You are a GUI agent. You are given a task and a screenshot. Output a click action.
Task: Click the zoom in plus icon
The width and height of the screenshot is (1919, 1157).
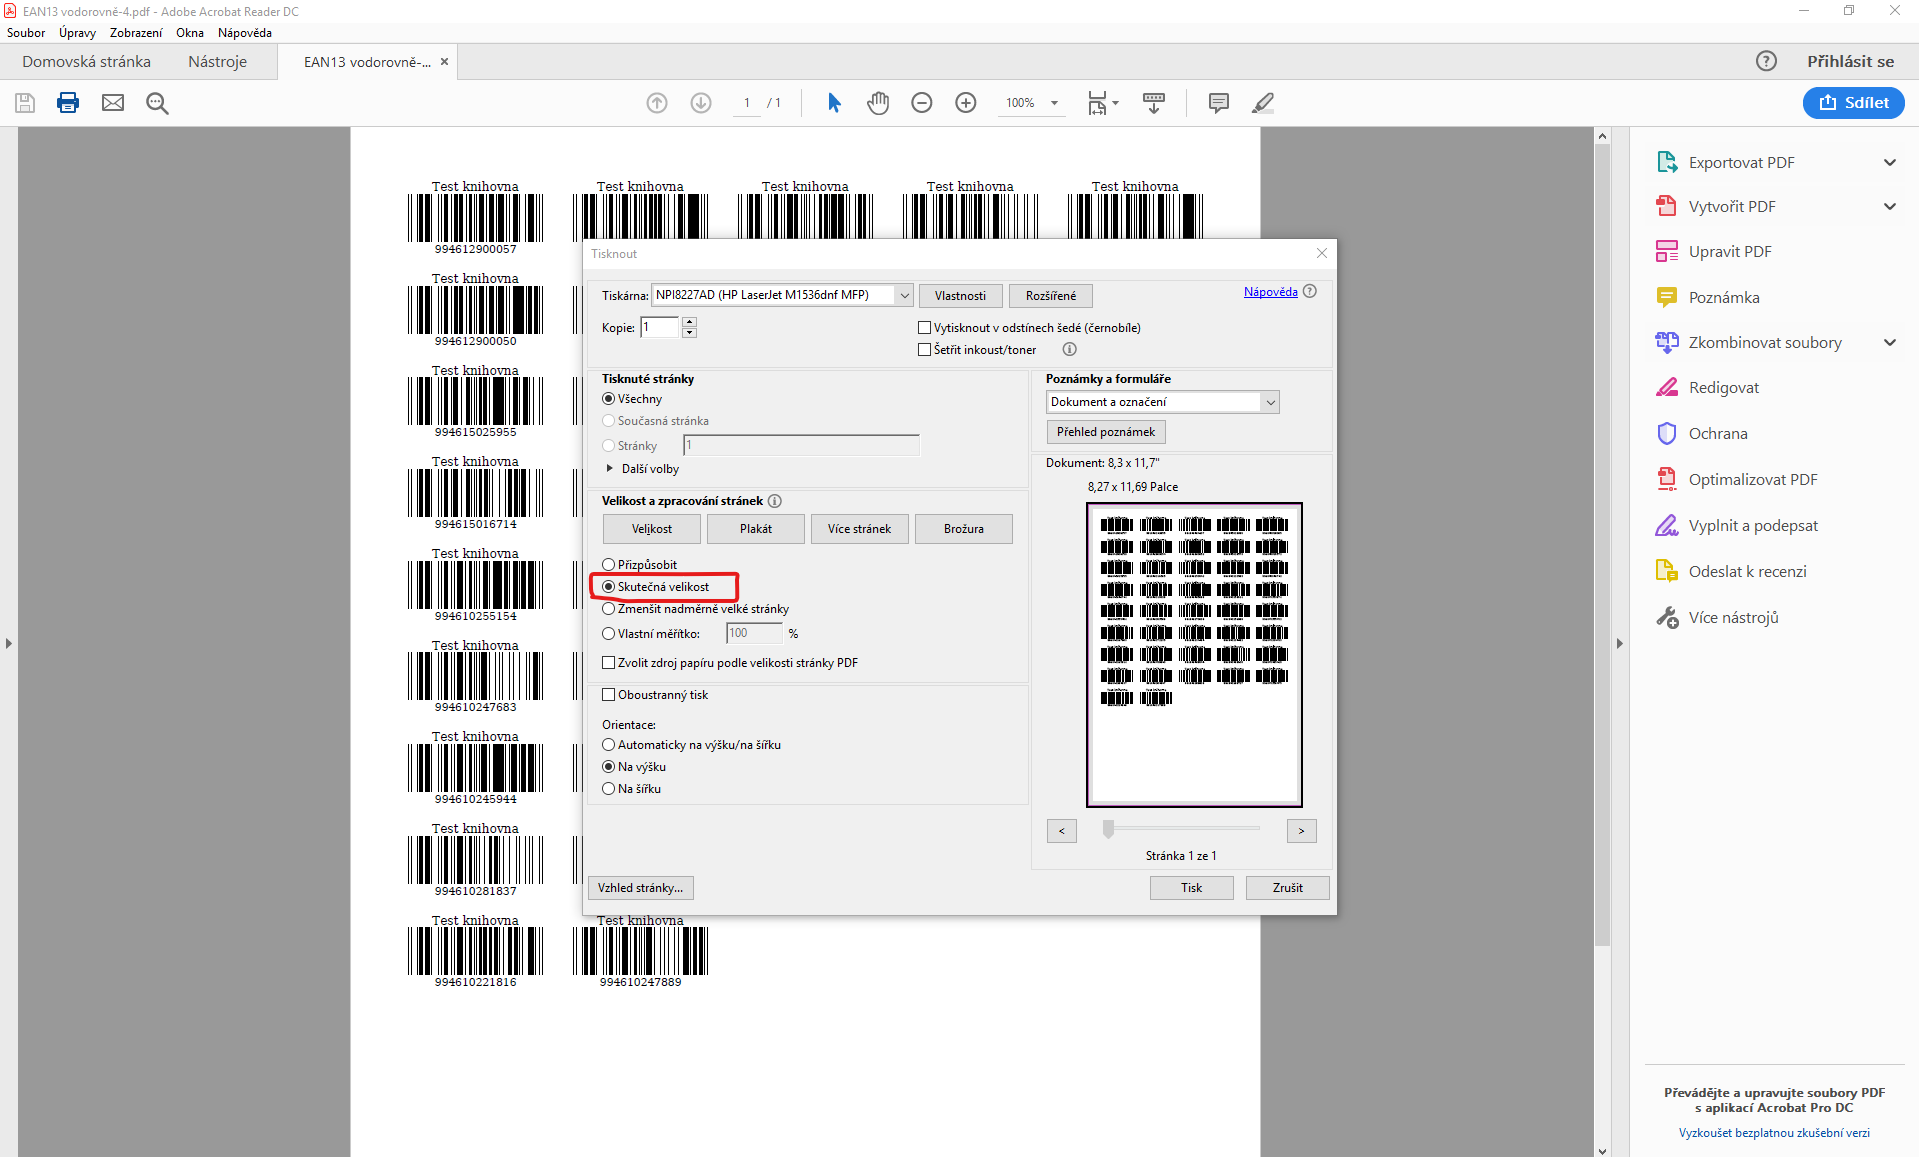[x=966, y=103]
